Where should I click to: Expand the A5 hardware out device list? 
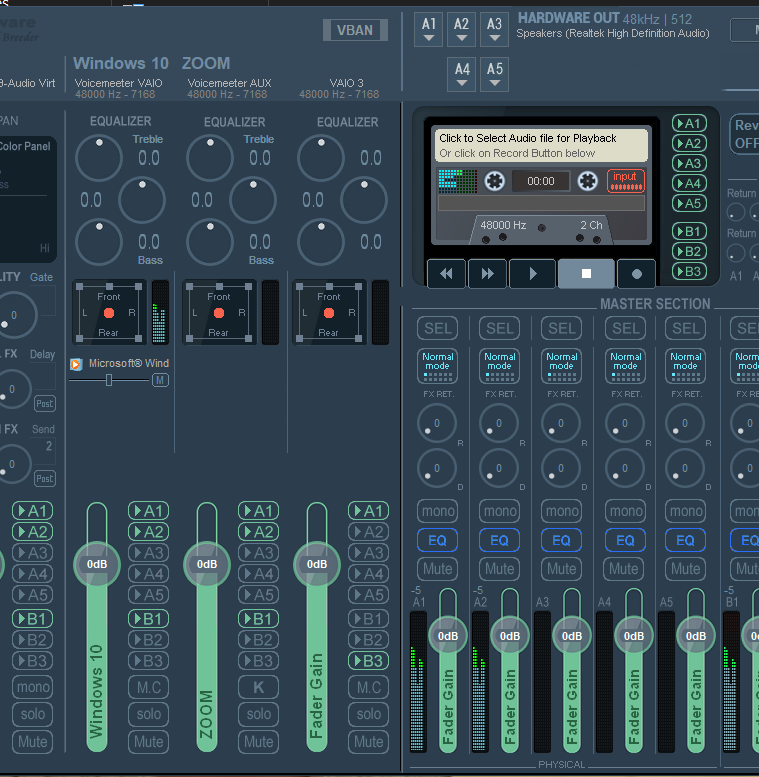pyautogui.click(x=494, y=75)
